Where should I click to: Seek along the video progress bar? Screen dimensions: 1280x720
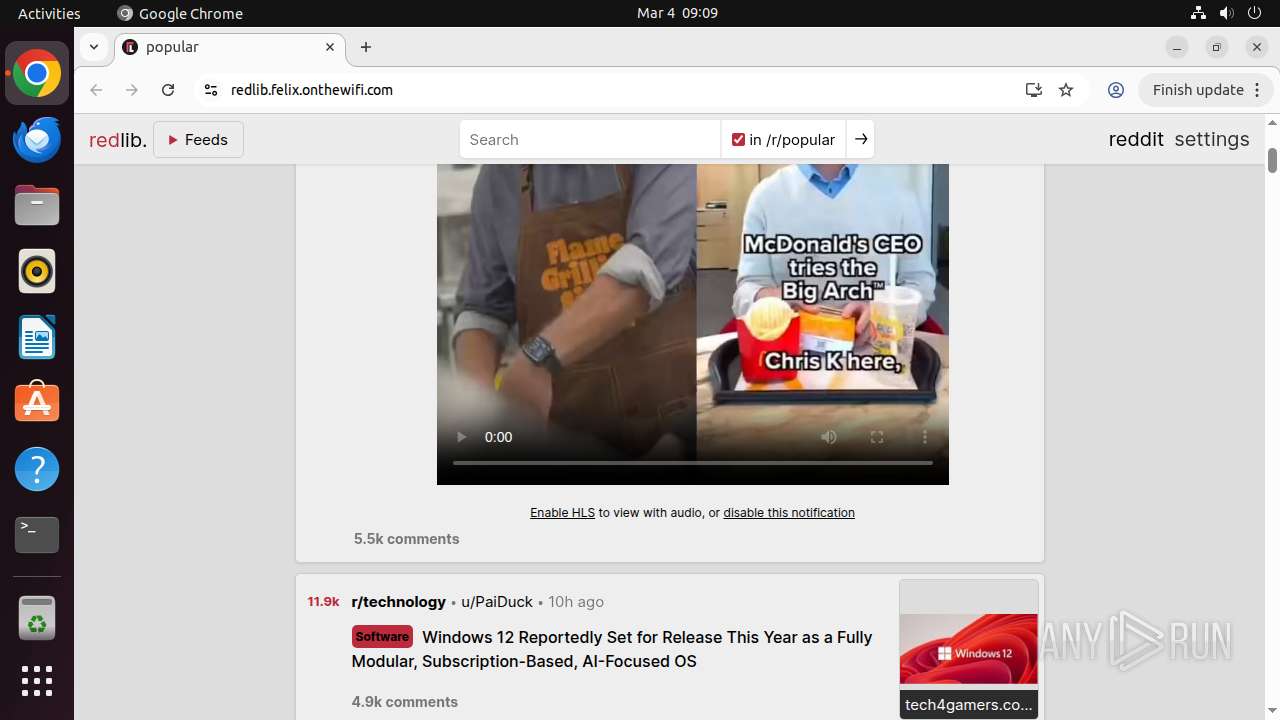tap(693, 463)
